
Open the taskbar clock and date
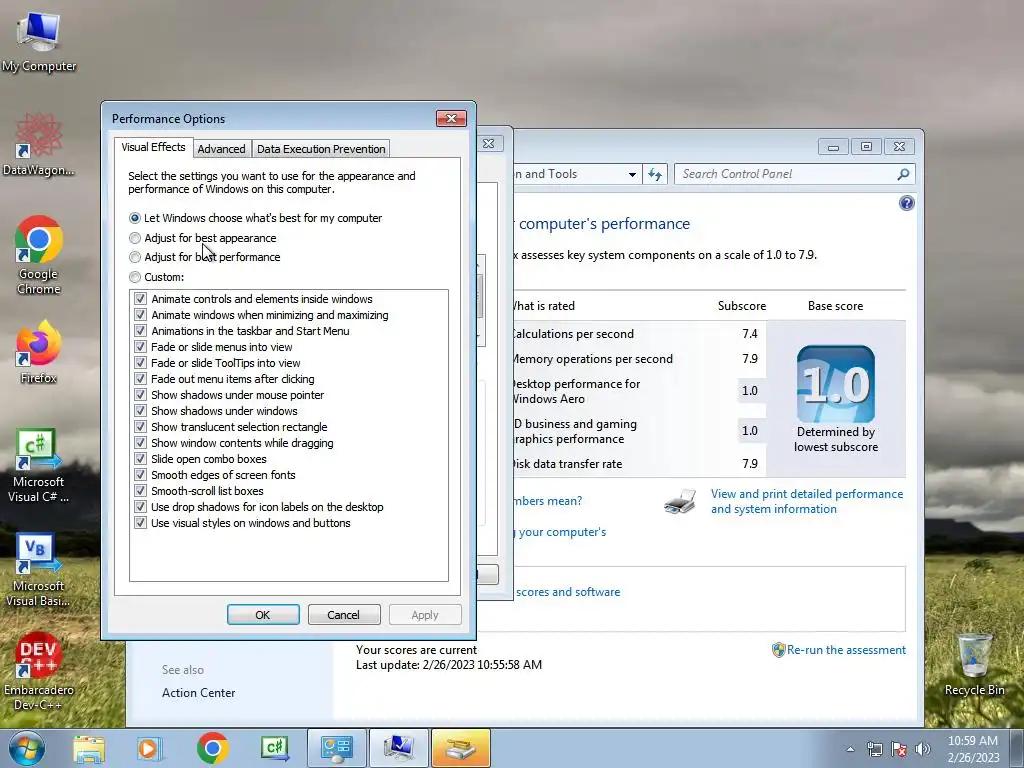(x=973, y=749)
